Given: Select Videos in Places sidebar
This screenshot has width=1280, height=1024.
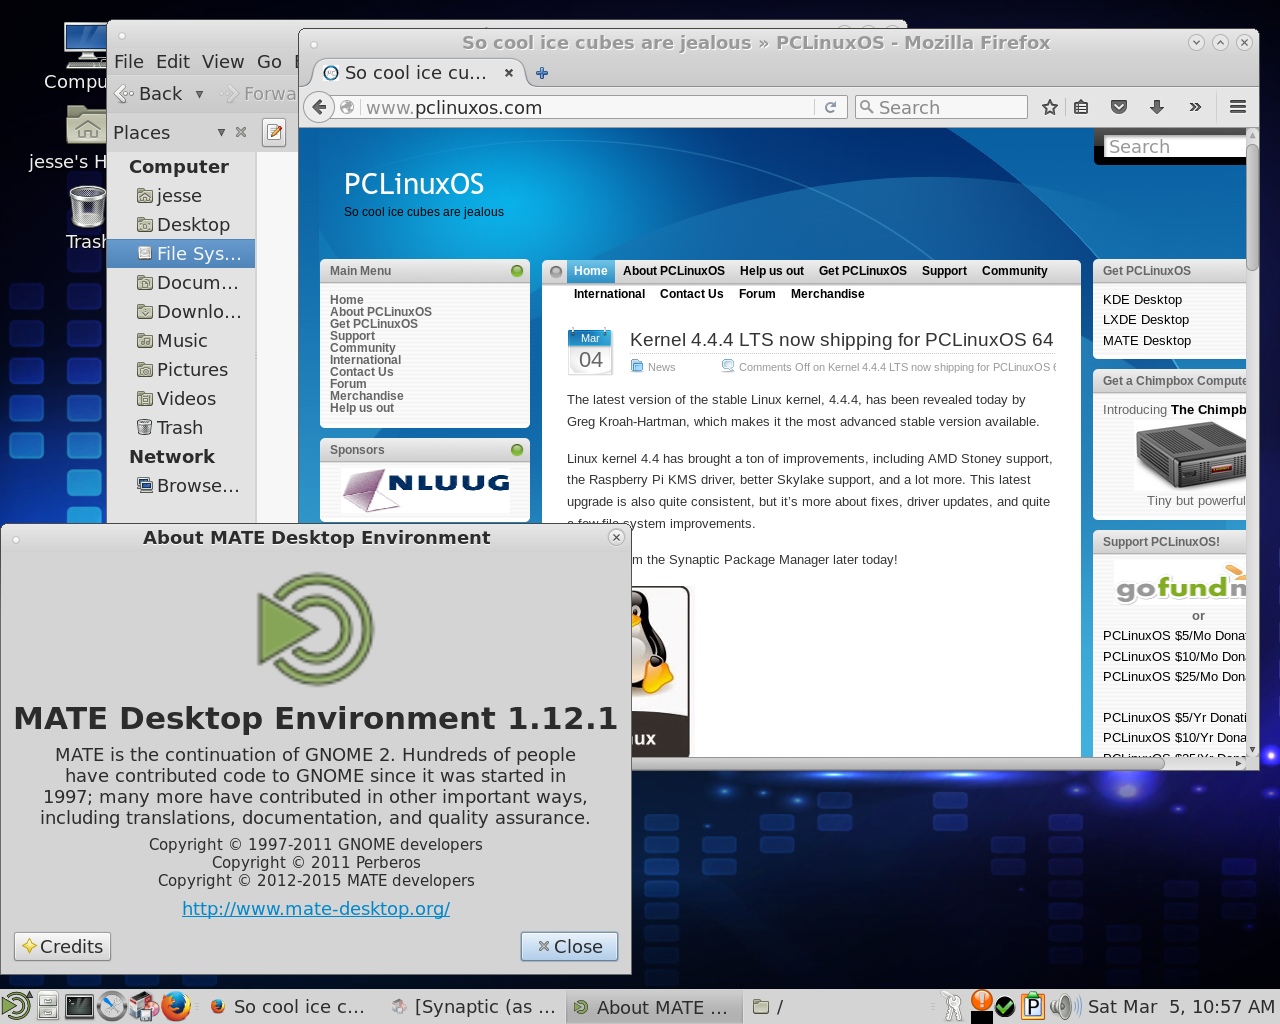Looking at the screenshot, I should pos(181,399).
